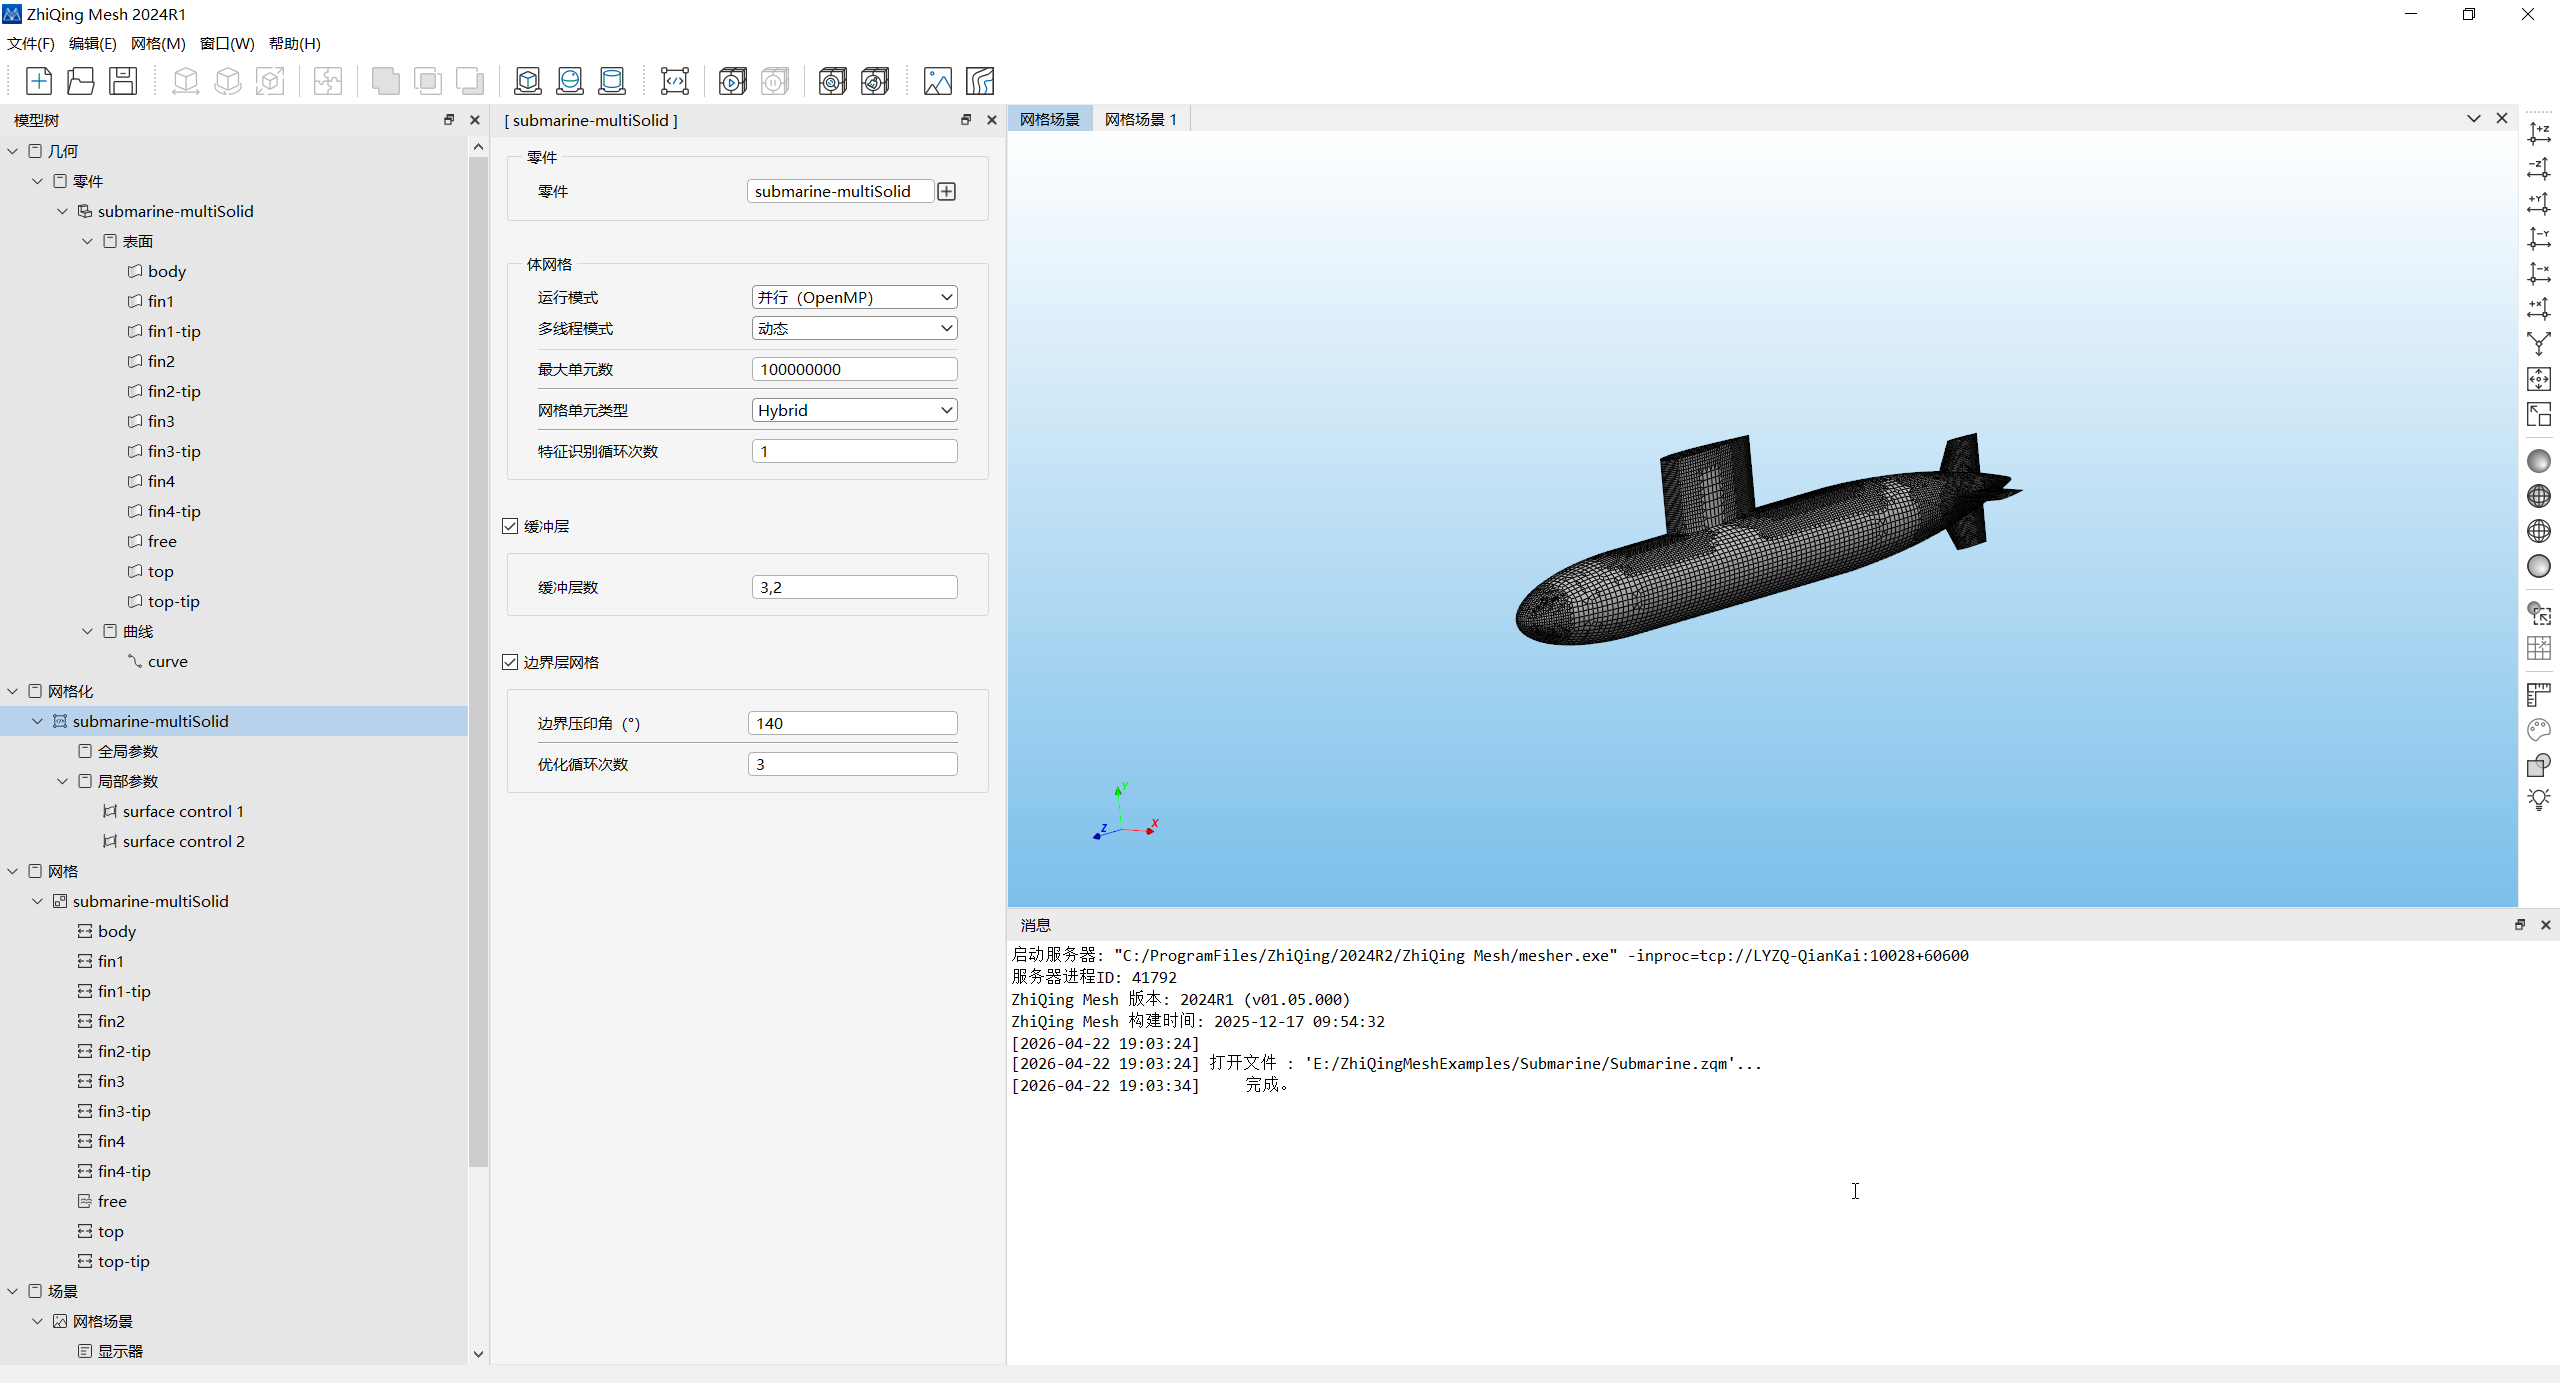Open the 窗口(W) menu
Screen dimensions: 2560x1383
click(x=227, y=43)
